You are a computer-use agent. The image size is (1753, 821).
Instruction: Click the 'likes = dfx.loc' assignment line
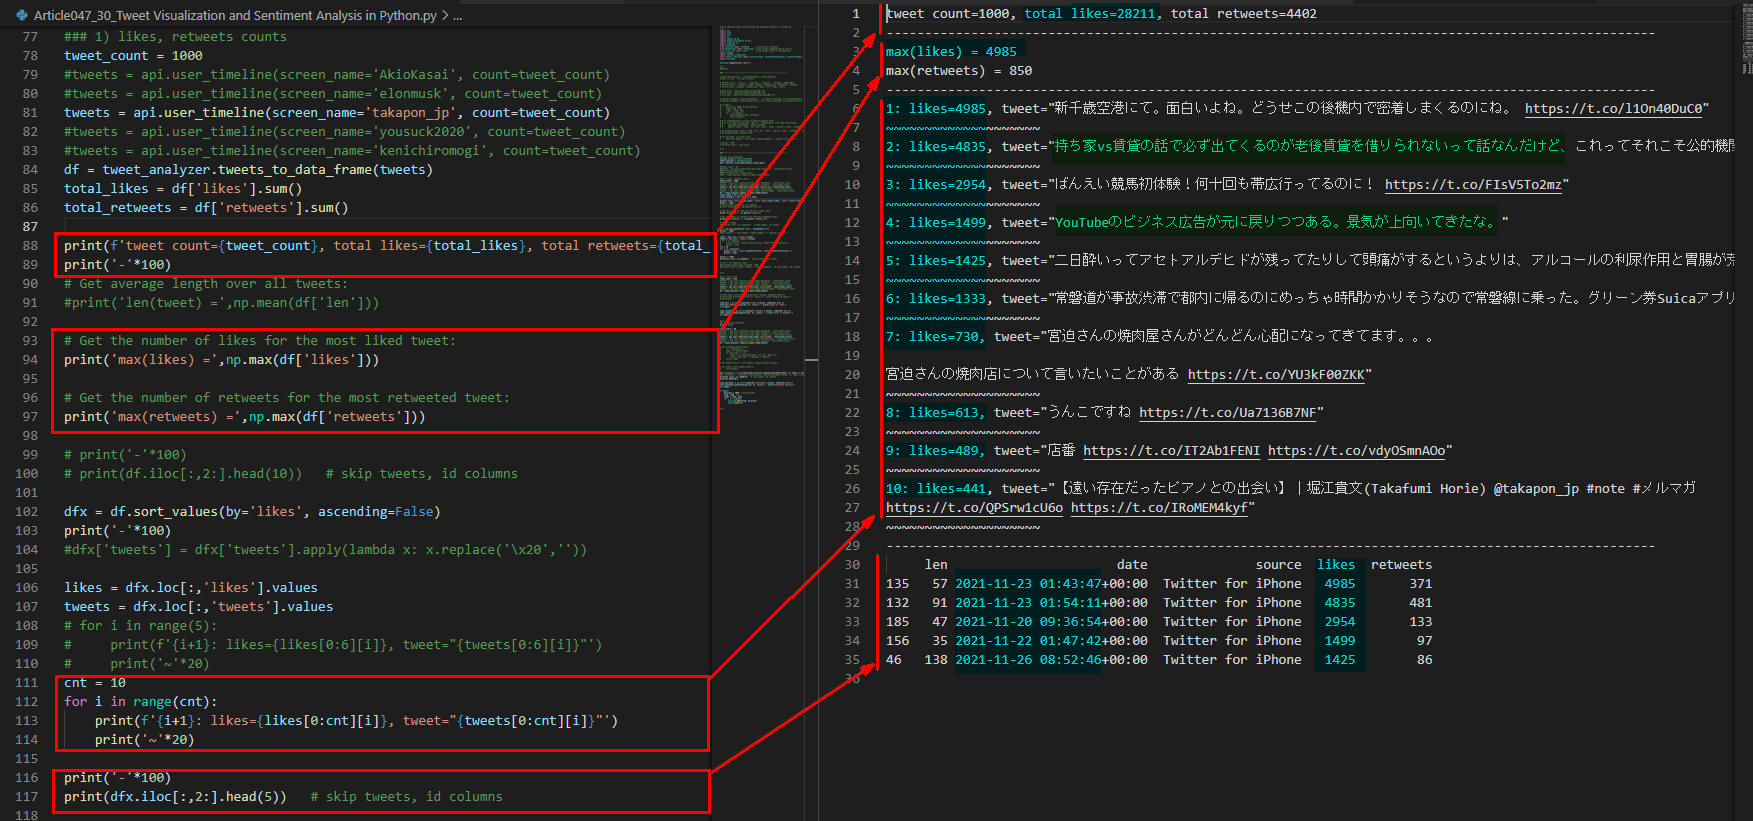pos(190,588)
